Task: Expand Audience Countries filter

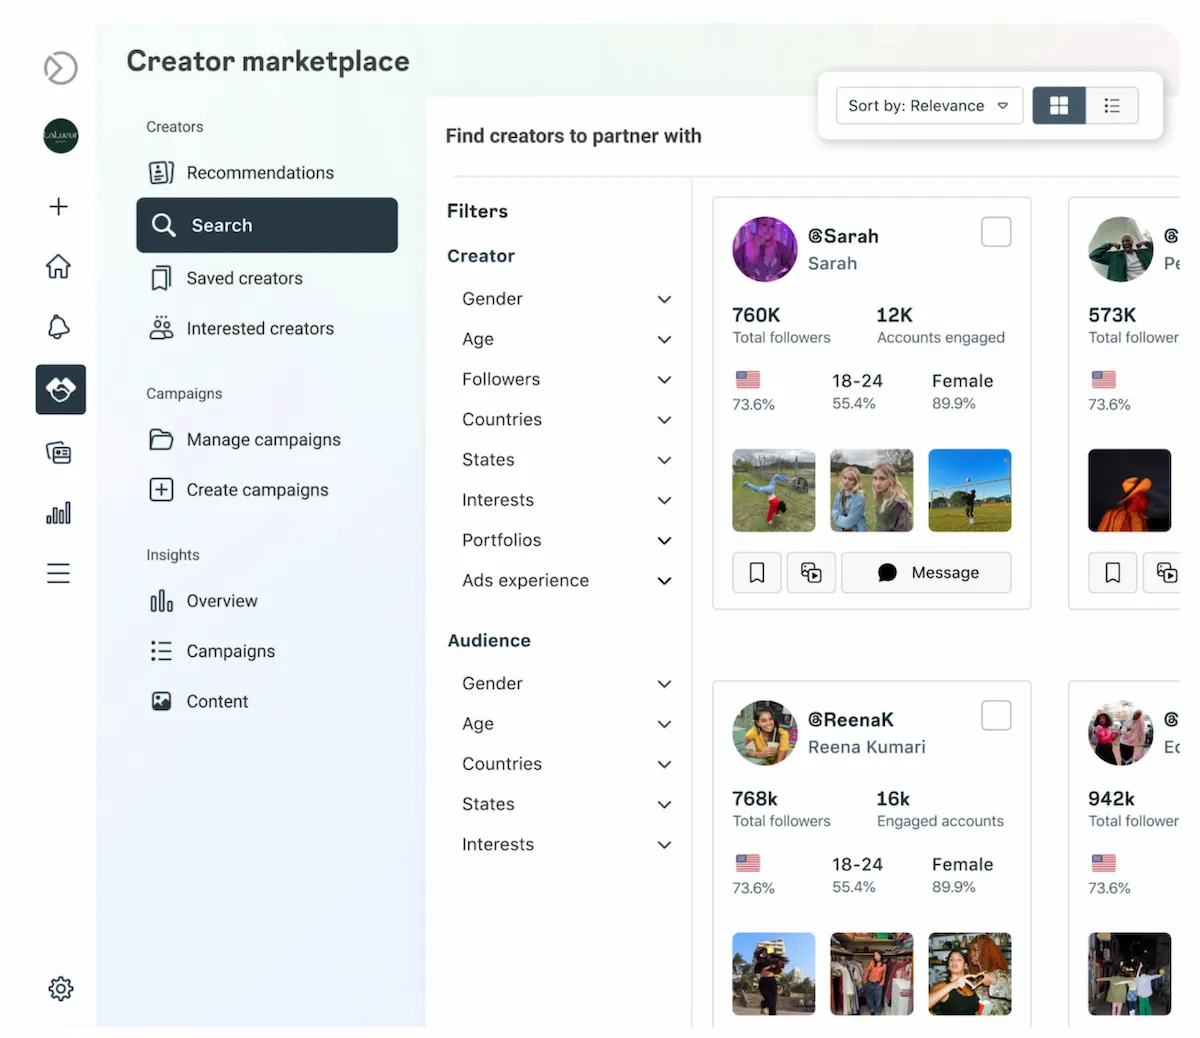Action: click(566, 764)
